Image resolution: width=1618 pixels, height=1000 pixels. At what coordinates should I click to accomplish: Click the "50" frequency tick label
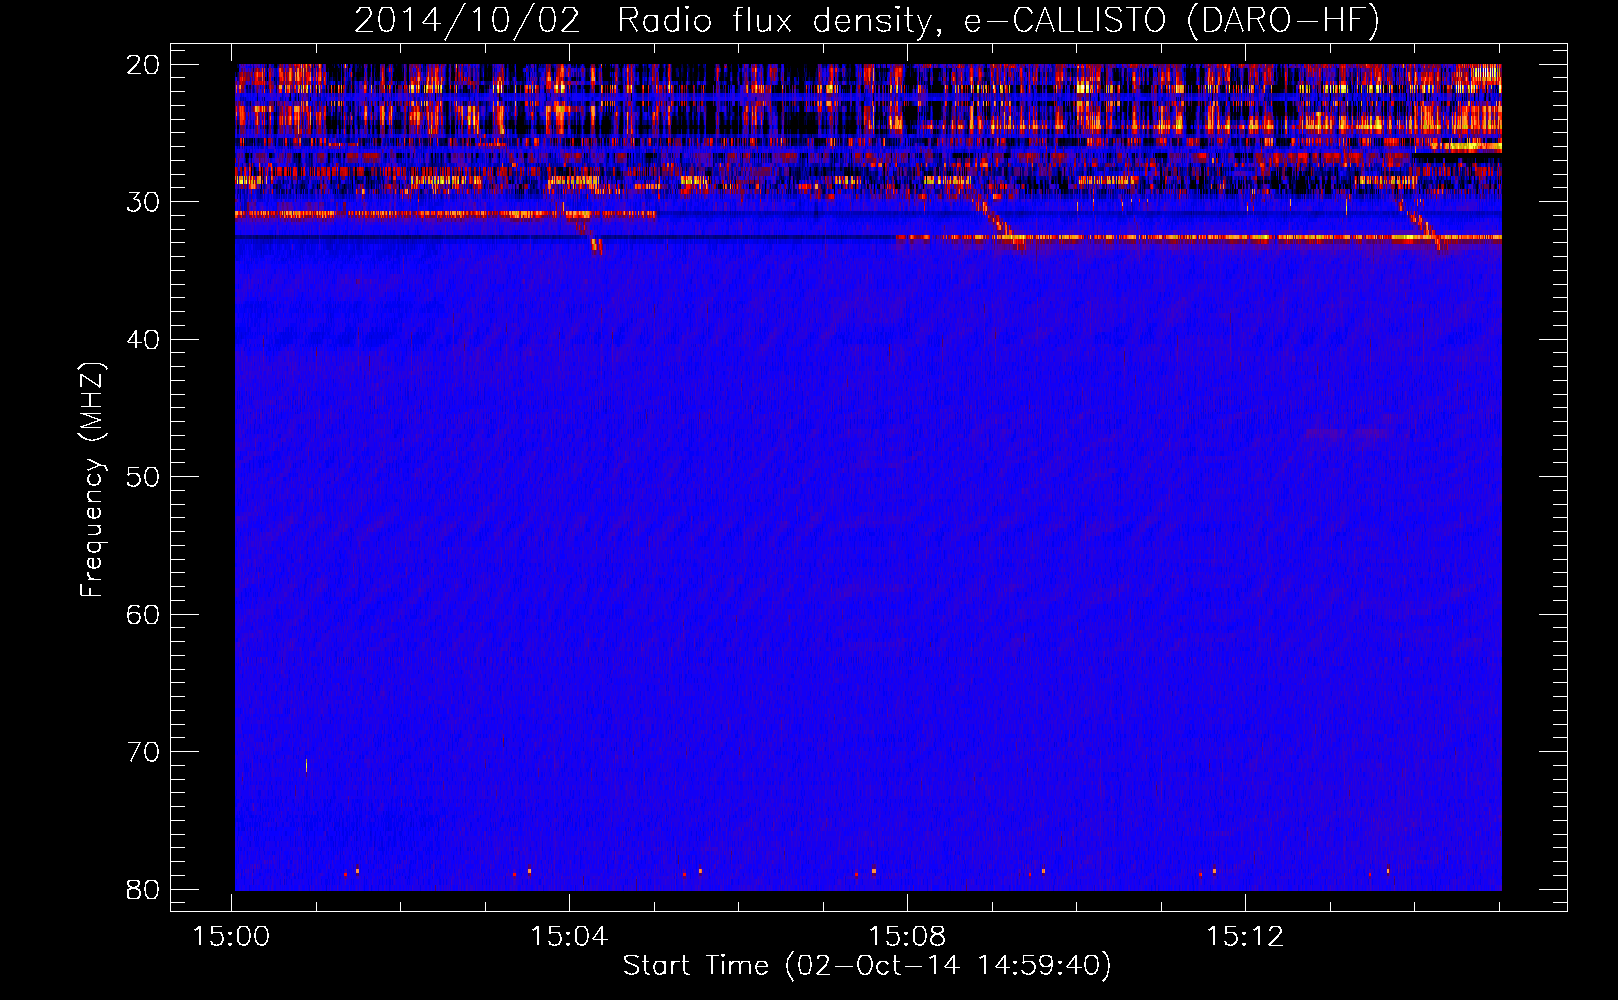point(143,477)
